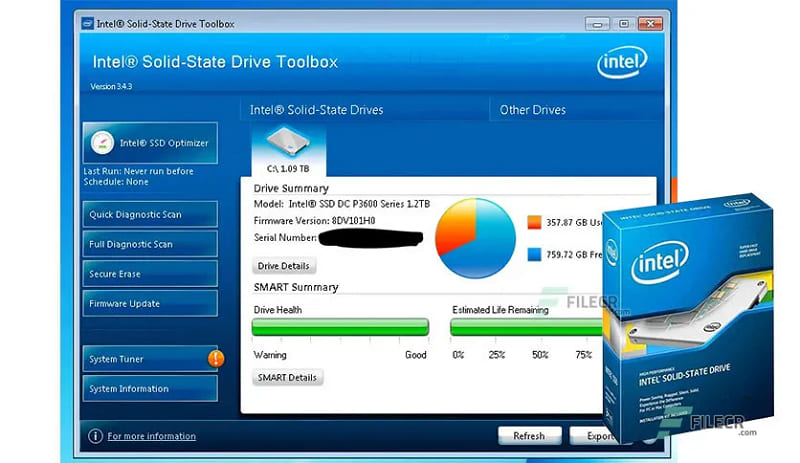Screen dimensions: 800x463
Task: Click the Drive Details button
Action: coord(284,266)
